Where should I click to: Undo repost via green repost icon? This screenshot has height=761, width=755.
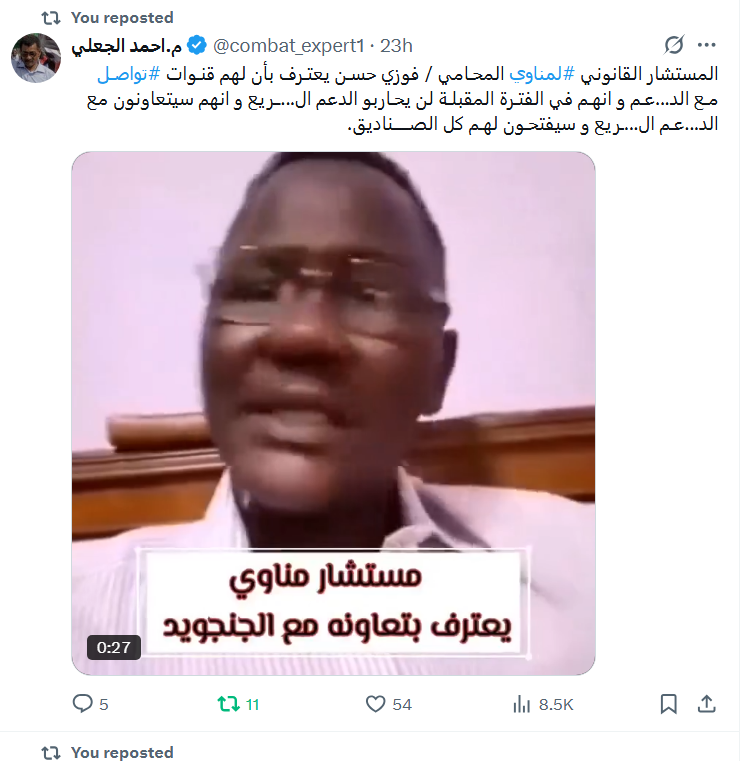[229, 704]
